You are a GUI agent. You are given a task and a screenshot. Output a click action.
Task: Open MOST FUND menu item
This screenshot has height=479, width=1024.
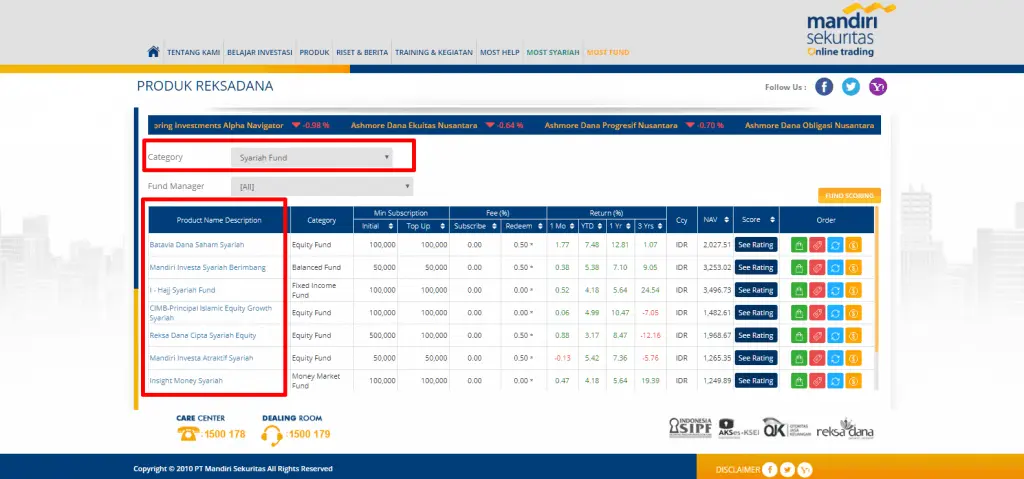coord(608,52)
